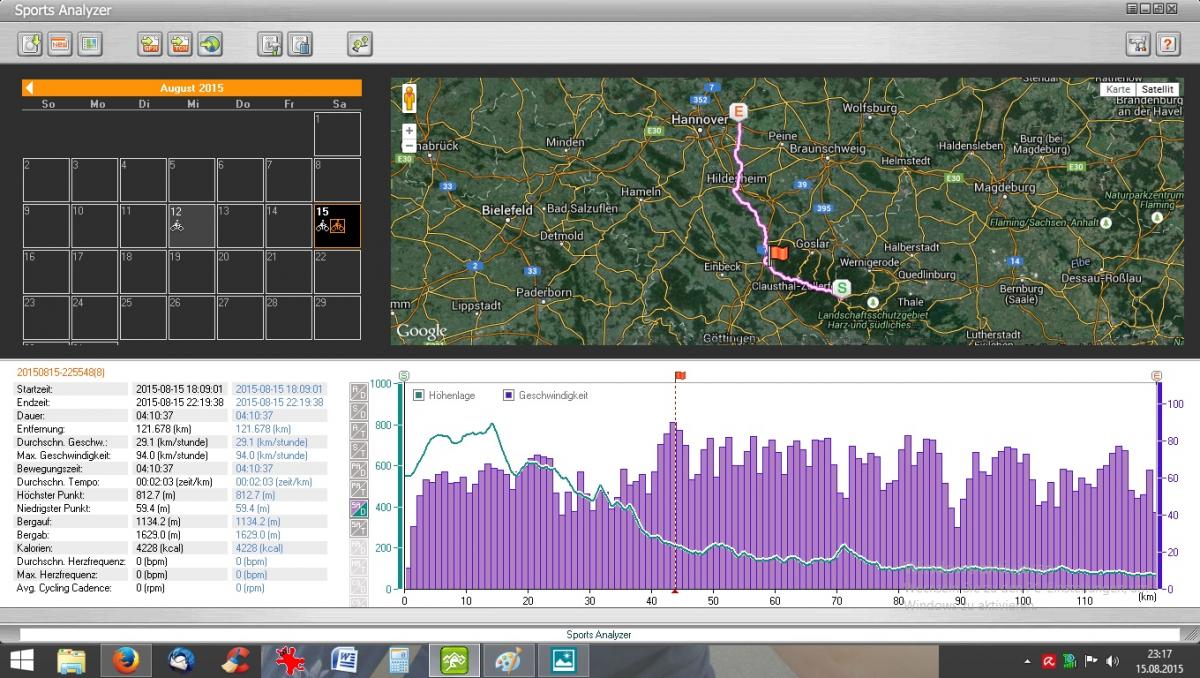Click the Kalorien value 4228 (kcal)
This screenshot has height=678, width=1200.
click(159, 548)
